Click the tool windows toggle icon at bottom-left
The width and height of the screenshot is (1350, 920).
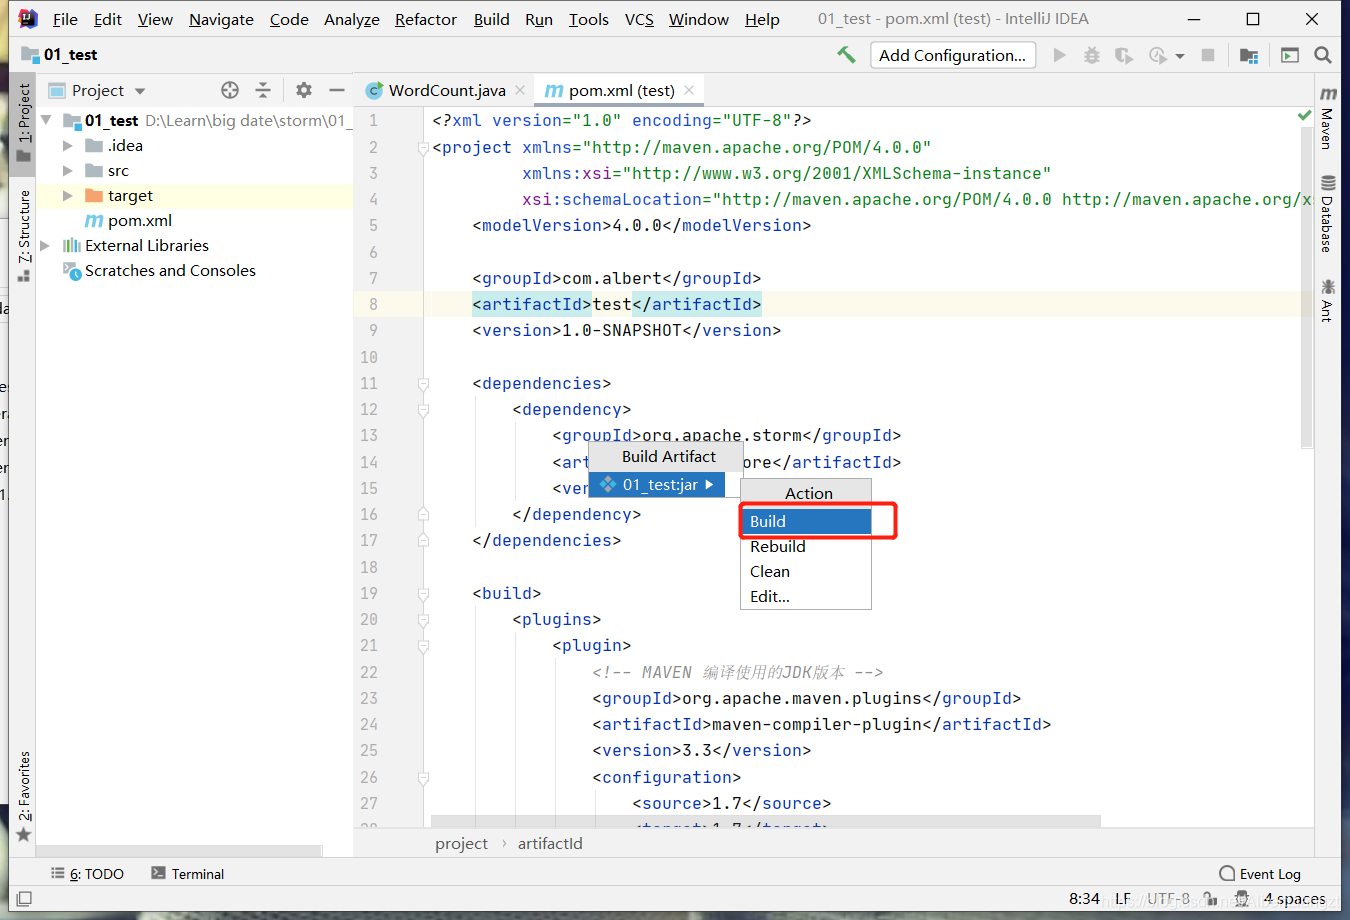24,899
